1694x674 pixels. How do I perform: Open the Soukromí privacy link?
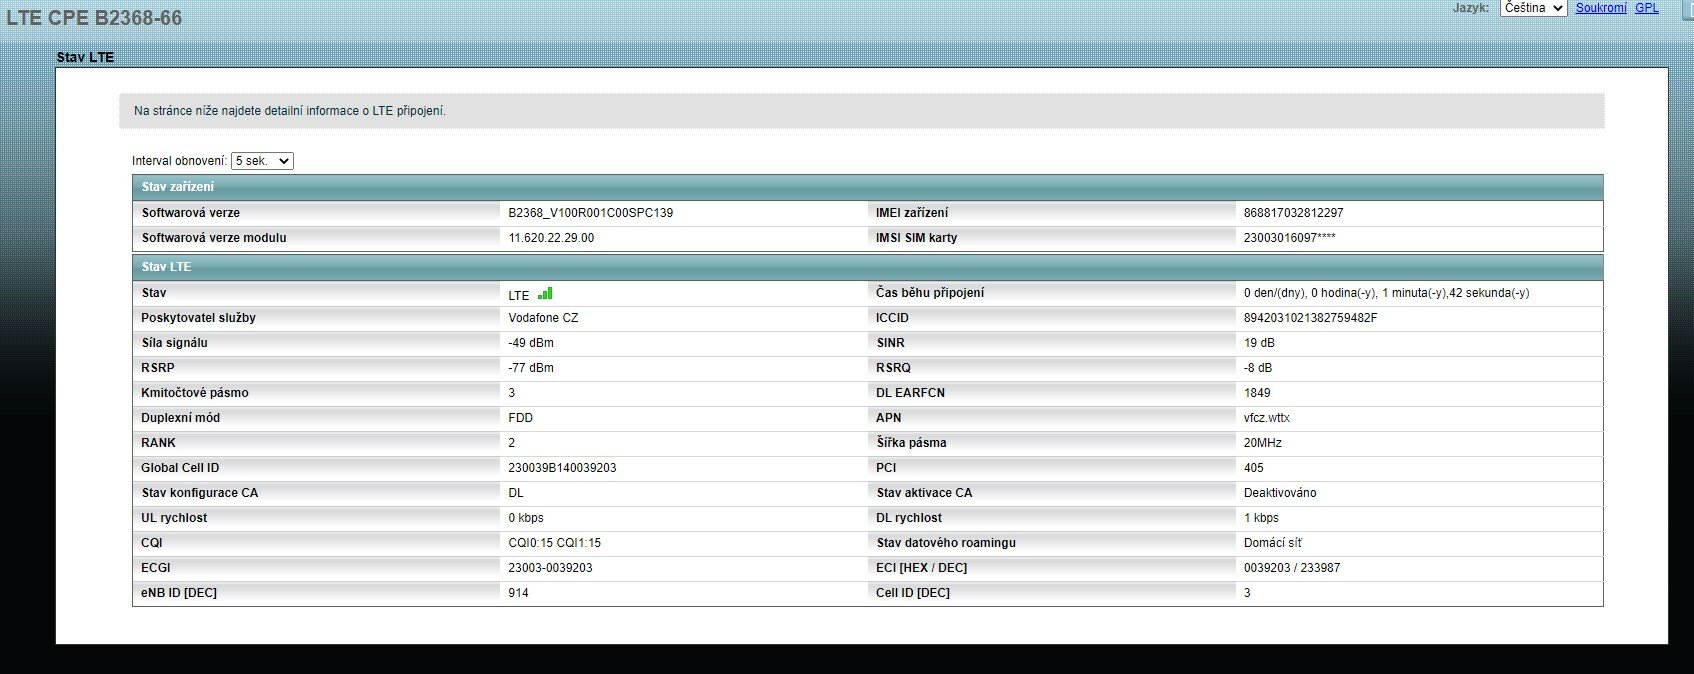coord(1601,8)
